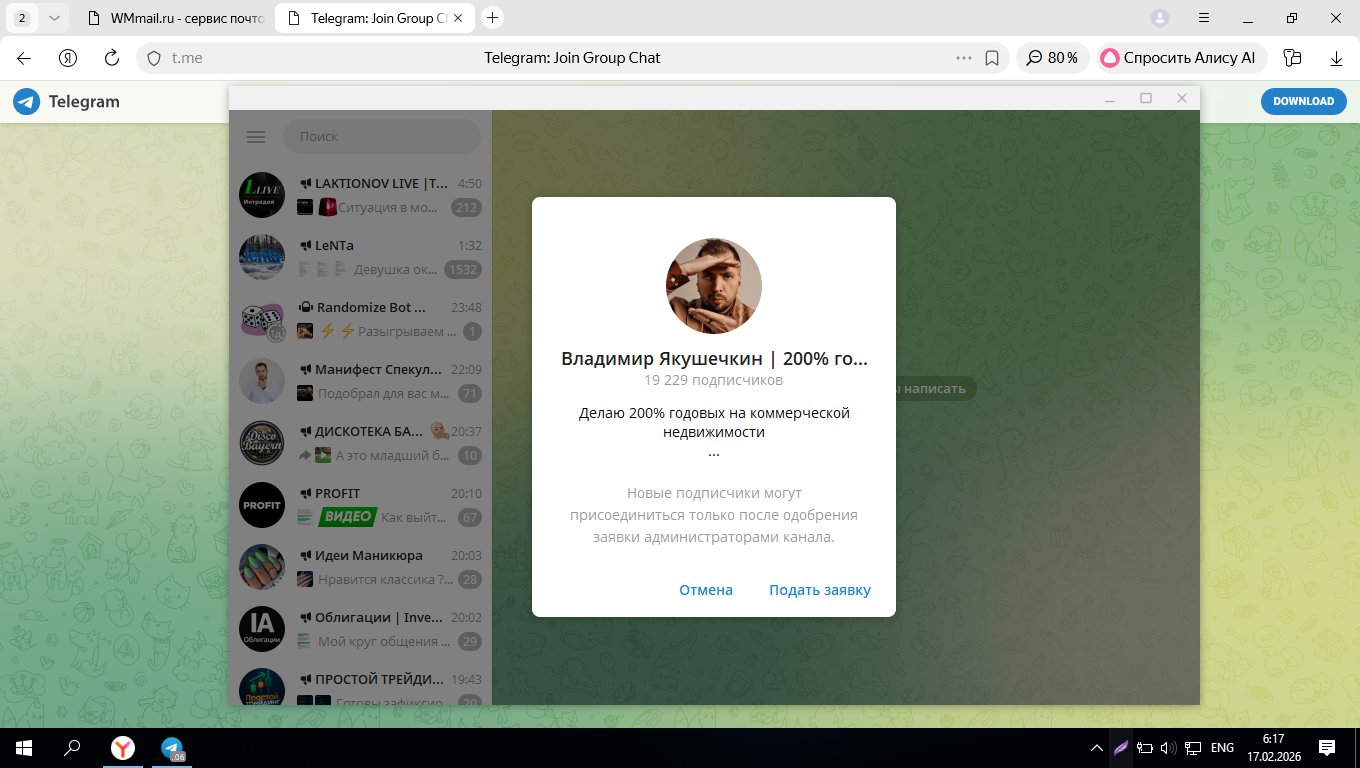Viewport: 1360px width, 768px height.
Task: Open a new browser tab
Action: click(x=492, y=17)
